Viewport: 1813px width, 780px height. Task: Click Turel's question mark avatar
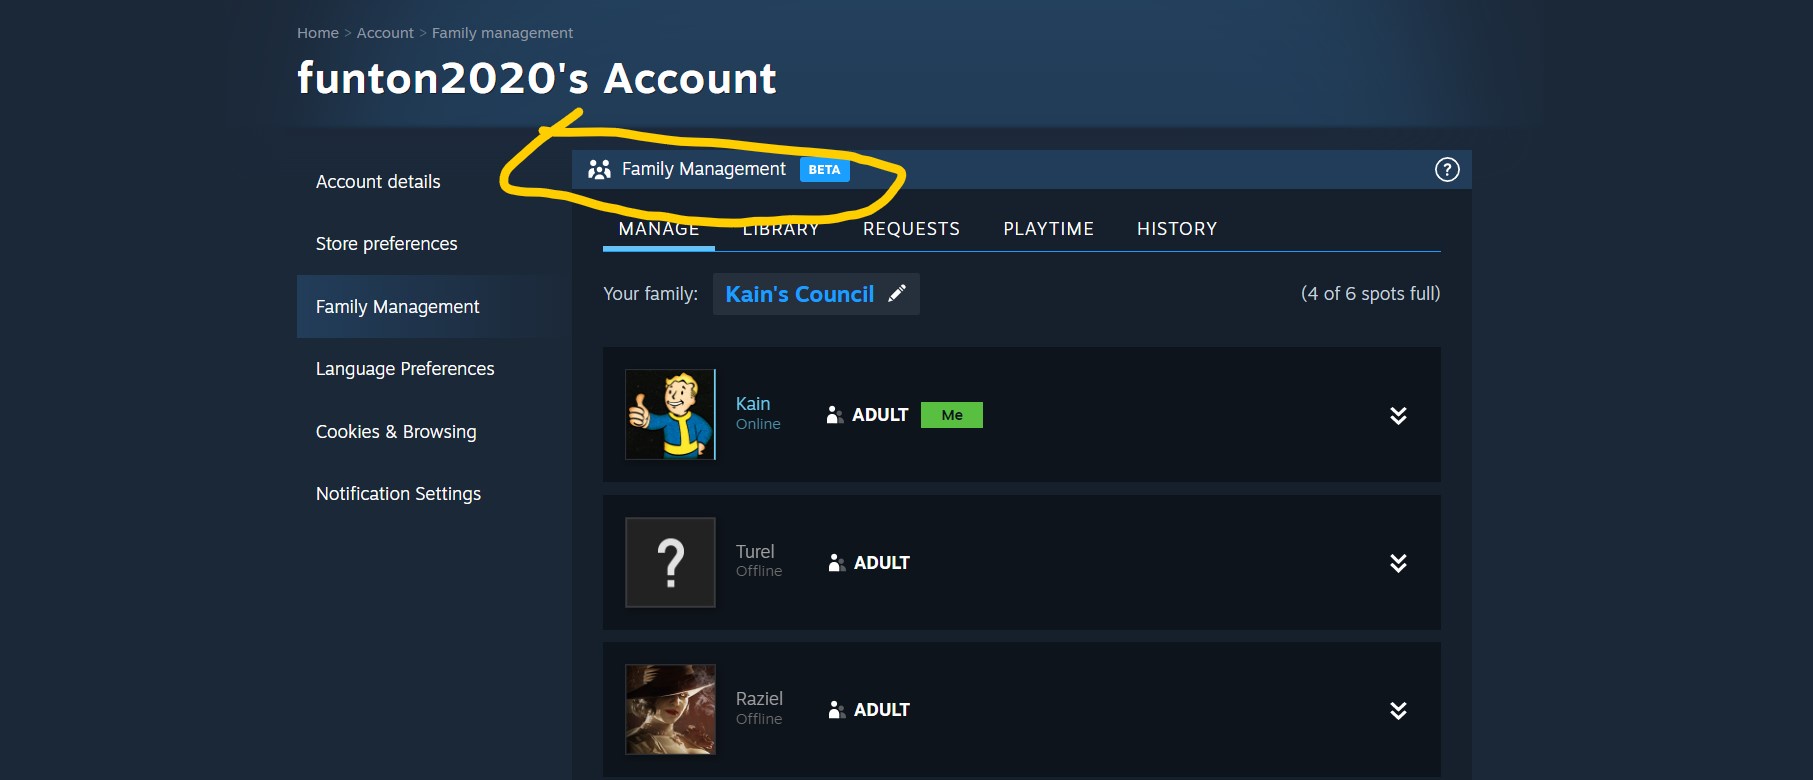[x=670, y=562]
